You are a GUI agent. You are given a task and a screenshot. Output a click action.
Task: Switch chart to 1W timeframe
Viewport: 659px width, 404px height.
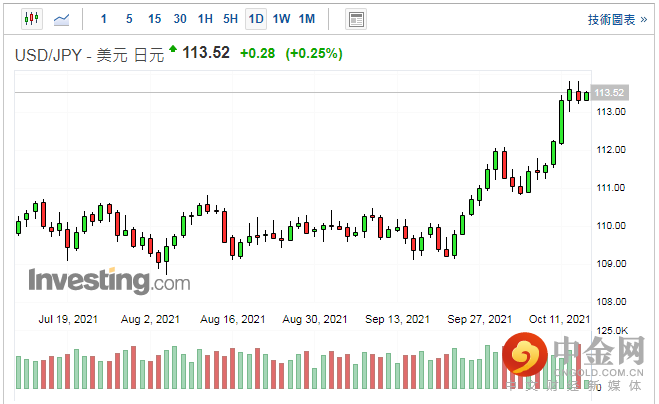[x=281, y=19]
